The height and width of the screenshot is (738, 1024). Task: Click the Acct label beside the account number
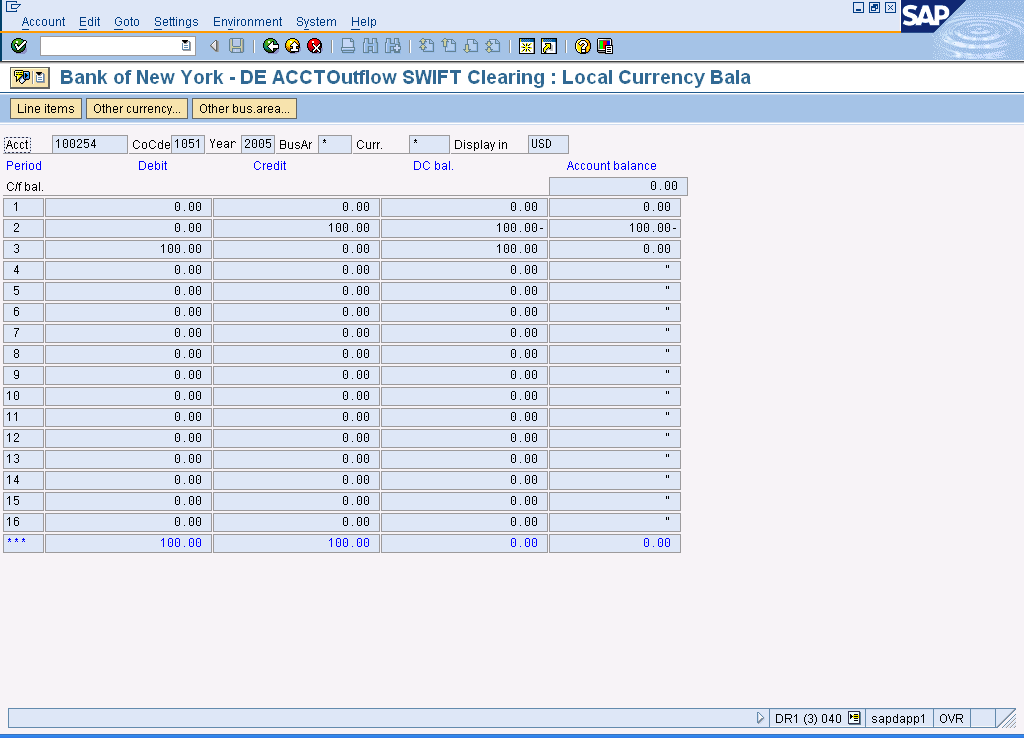click(x=18, y=145)
